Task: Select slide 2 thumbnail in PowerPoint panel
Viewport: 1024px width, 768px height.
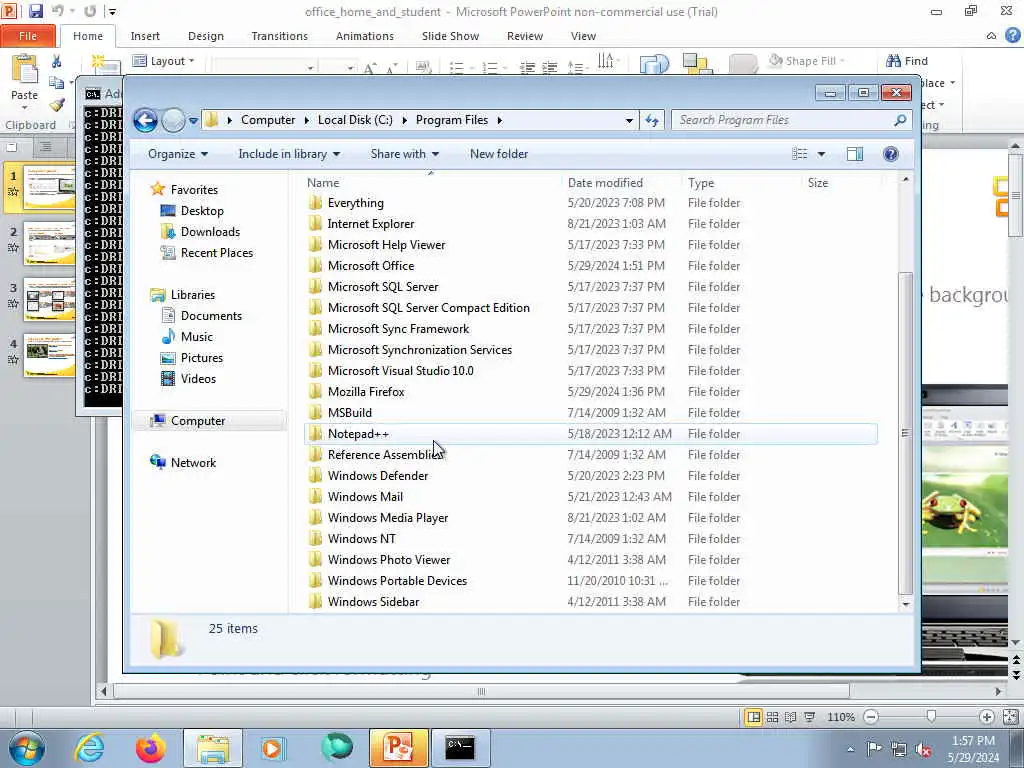Action: (50, 243)
